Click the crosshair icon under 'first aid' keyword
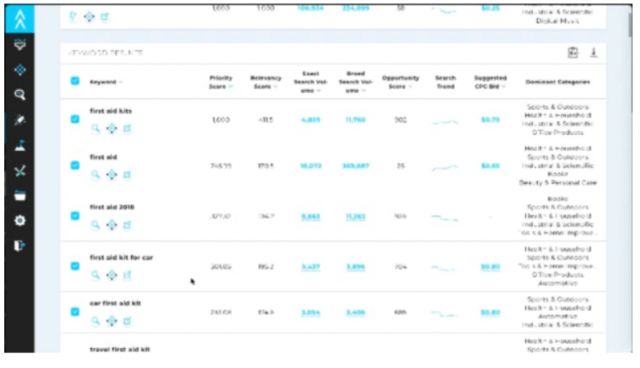Screen dimensions: 640x368 (x=111, y=175)
